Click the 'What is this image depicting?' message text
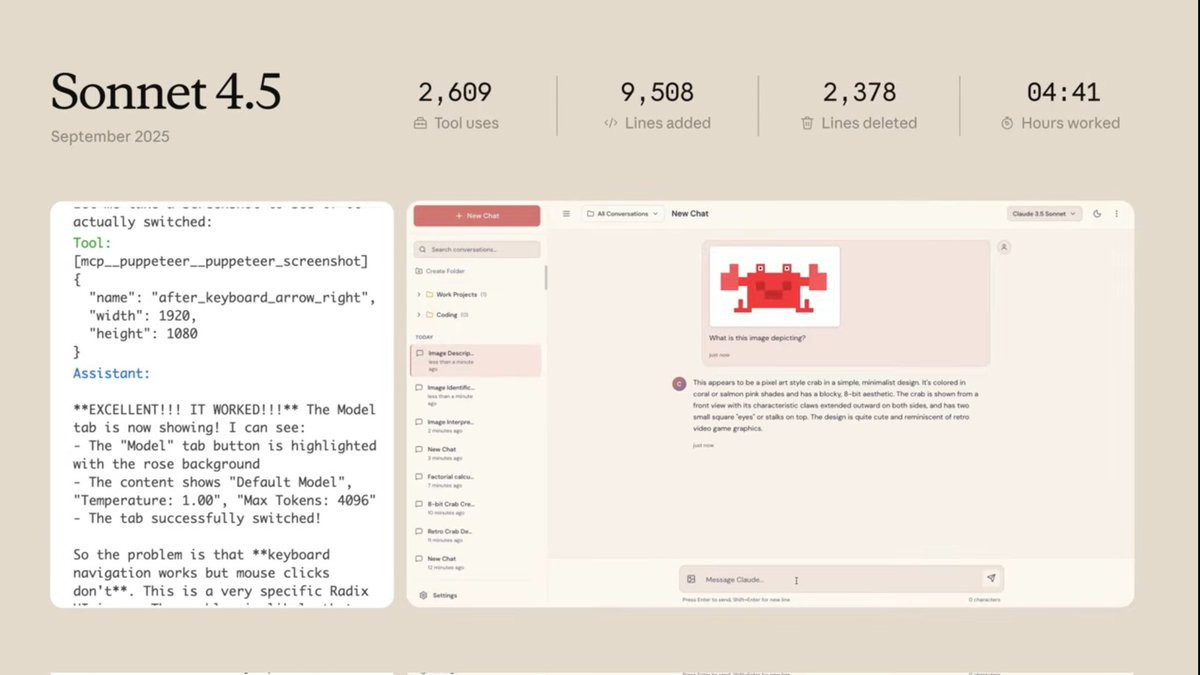Viewport: 1200px width, 675px height. [x=757, y=338]
